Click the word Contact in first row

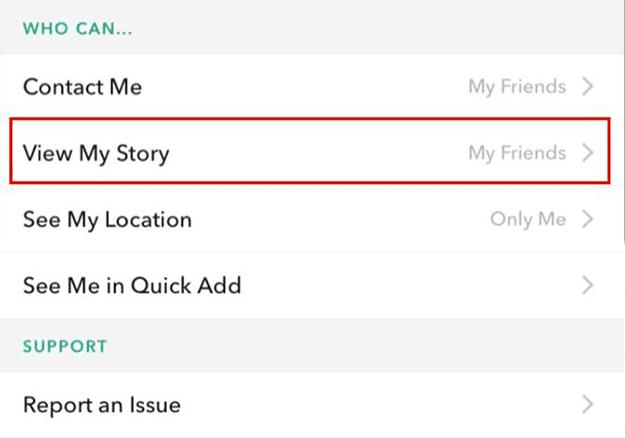pyautogui.click(x=62, y=87)
